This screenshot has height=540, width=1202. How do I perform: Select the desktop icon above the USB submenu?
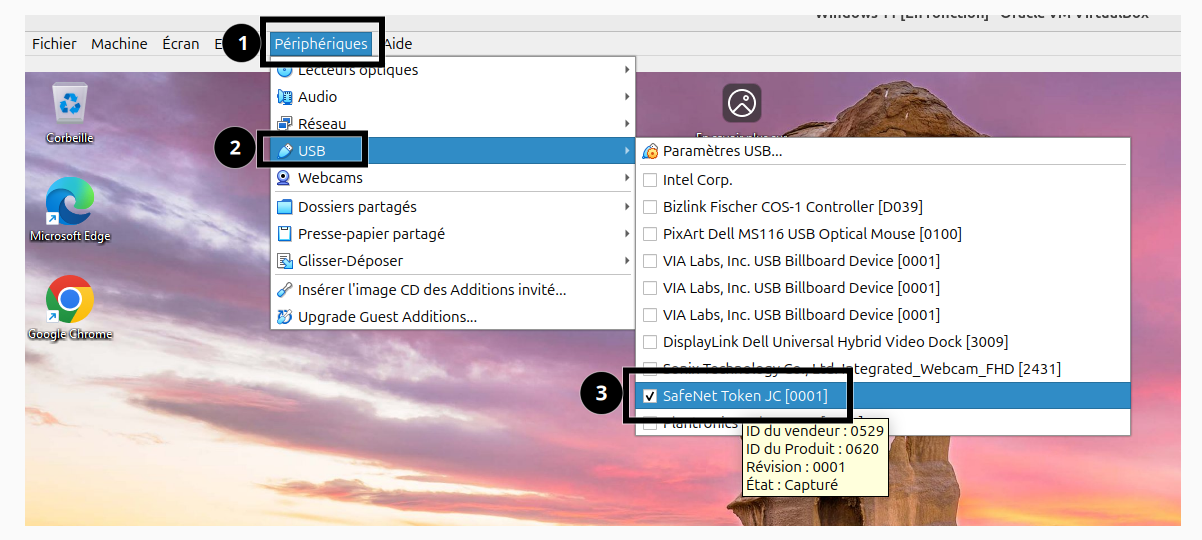tap(742, 103)
